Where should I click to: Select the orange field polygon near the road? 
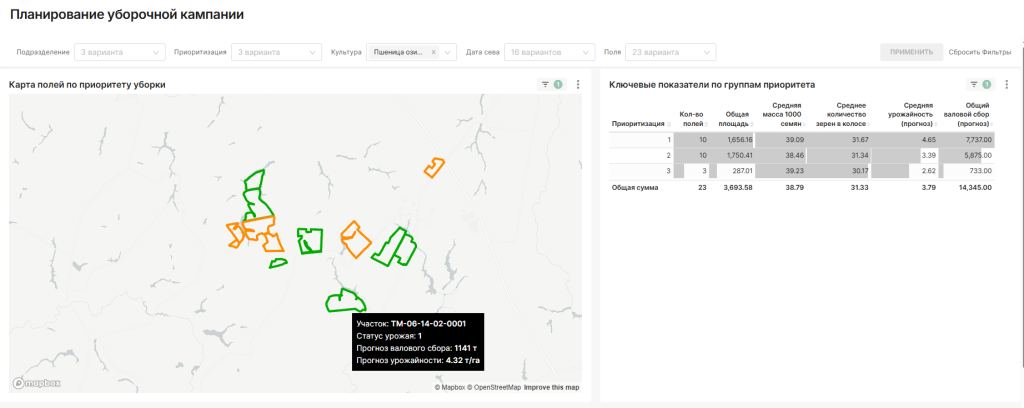click(x=434, y=167)
